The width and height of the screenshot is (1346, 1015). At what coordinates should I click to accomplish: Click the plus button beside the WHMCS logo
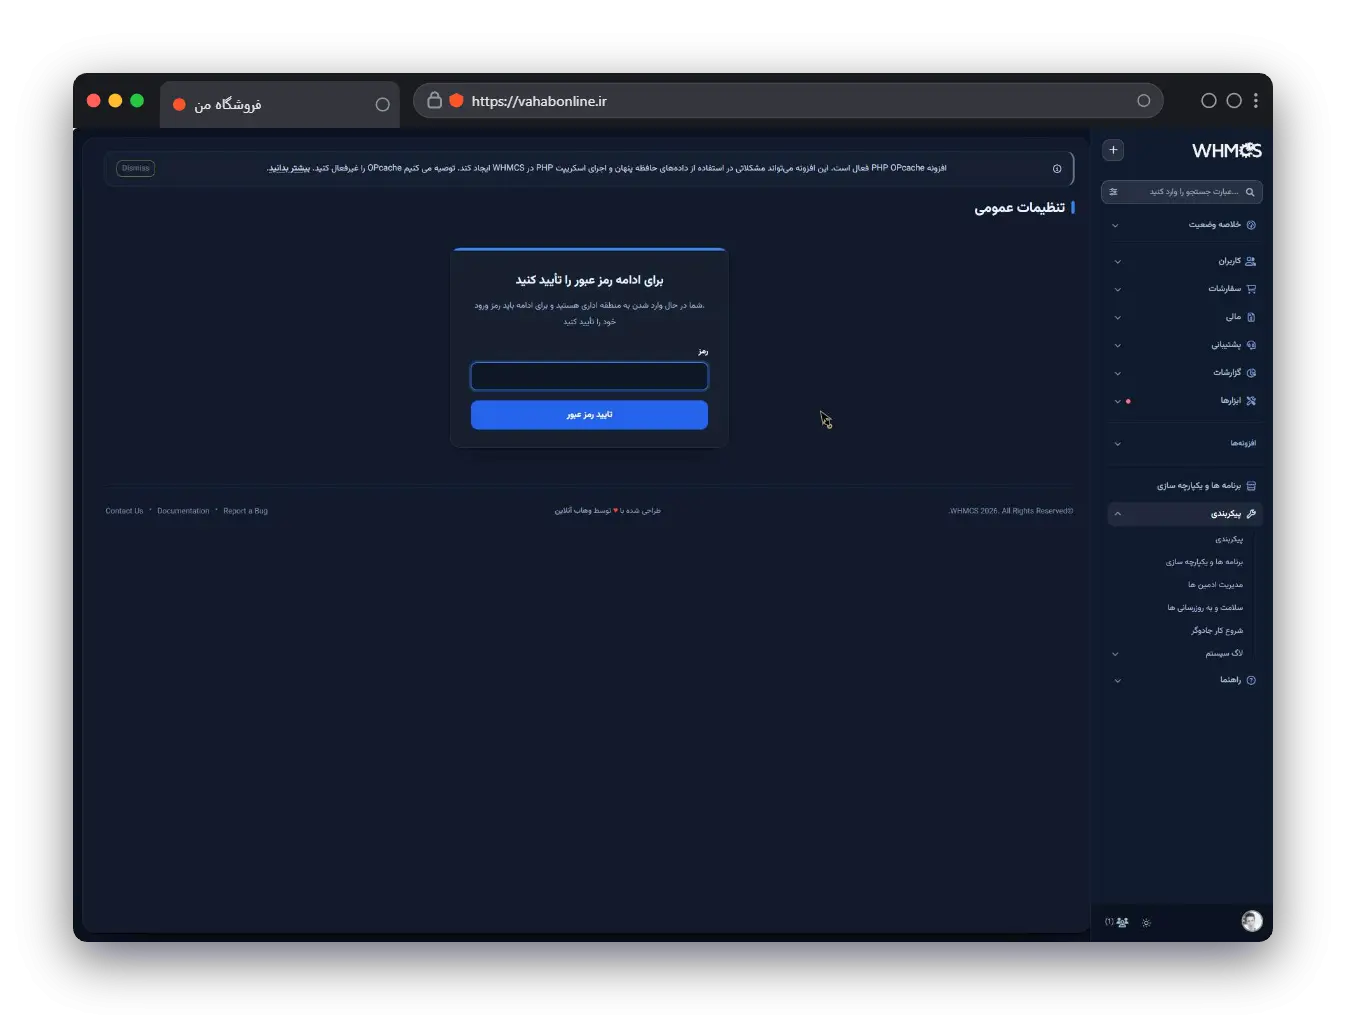(1113, 150)
